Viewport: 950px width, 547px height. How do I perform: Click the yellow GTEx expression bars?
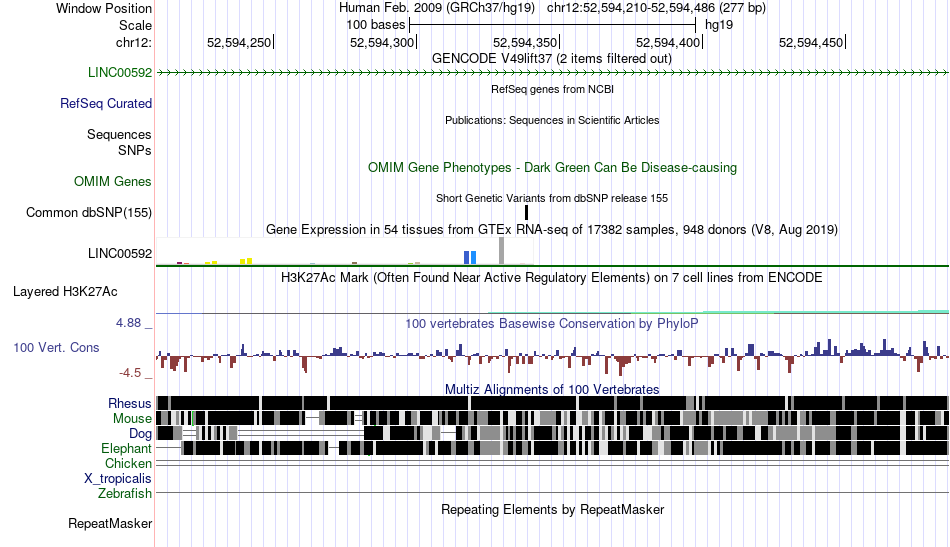point(246,261)
